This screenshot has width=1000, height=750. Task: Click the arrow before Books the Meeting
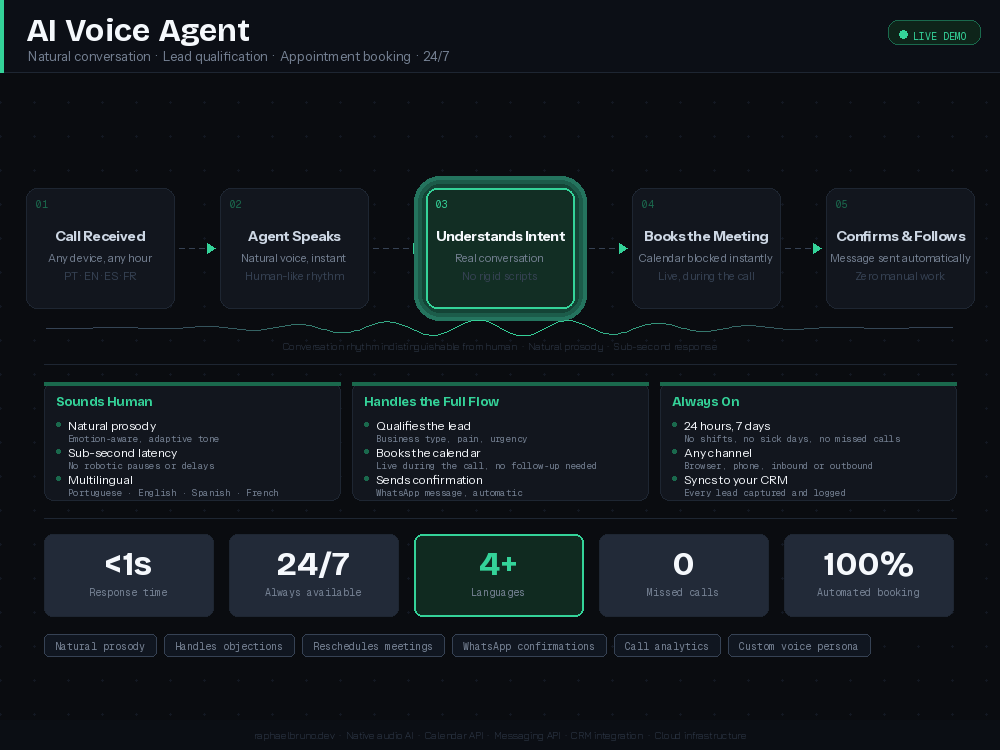click(x=623, y=248)
